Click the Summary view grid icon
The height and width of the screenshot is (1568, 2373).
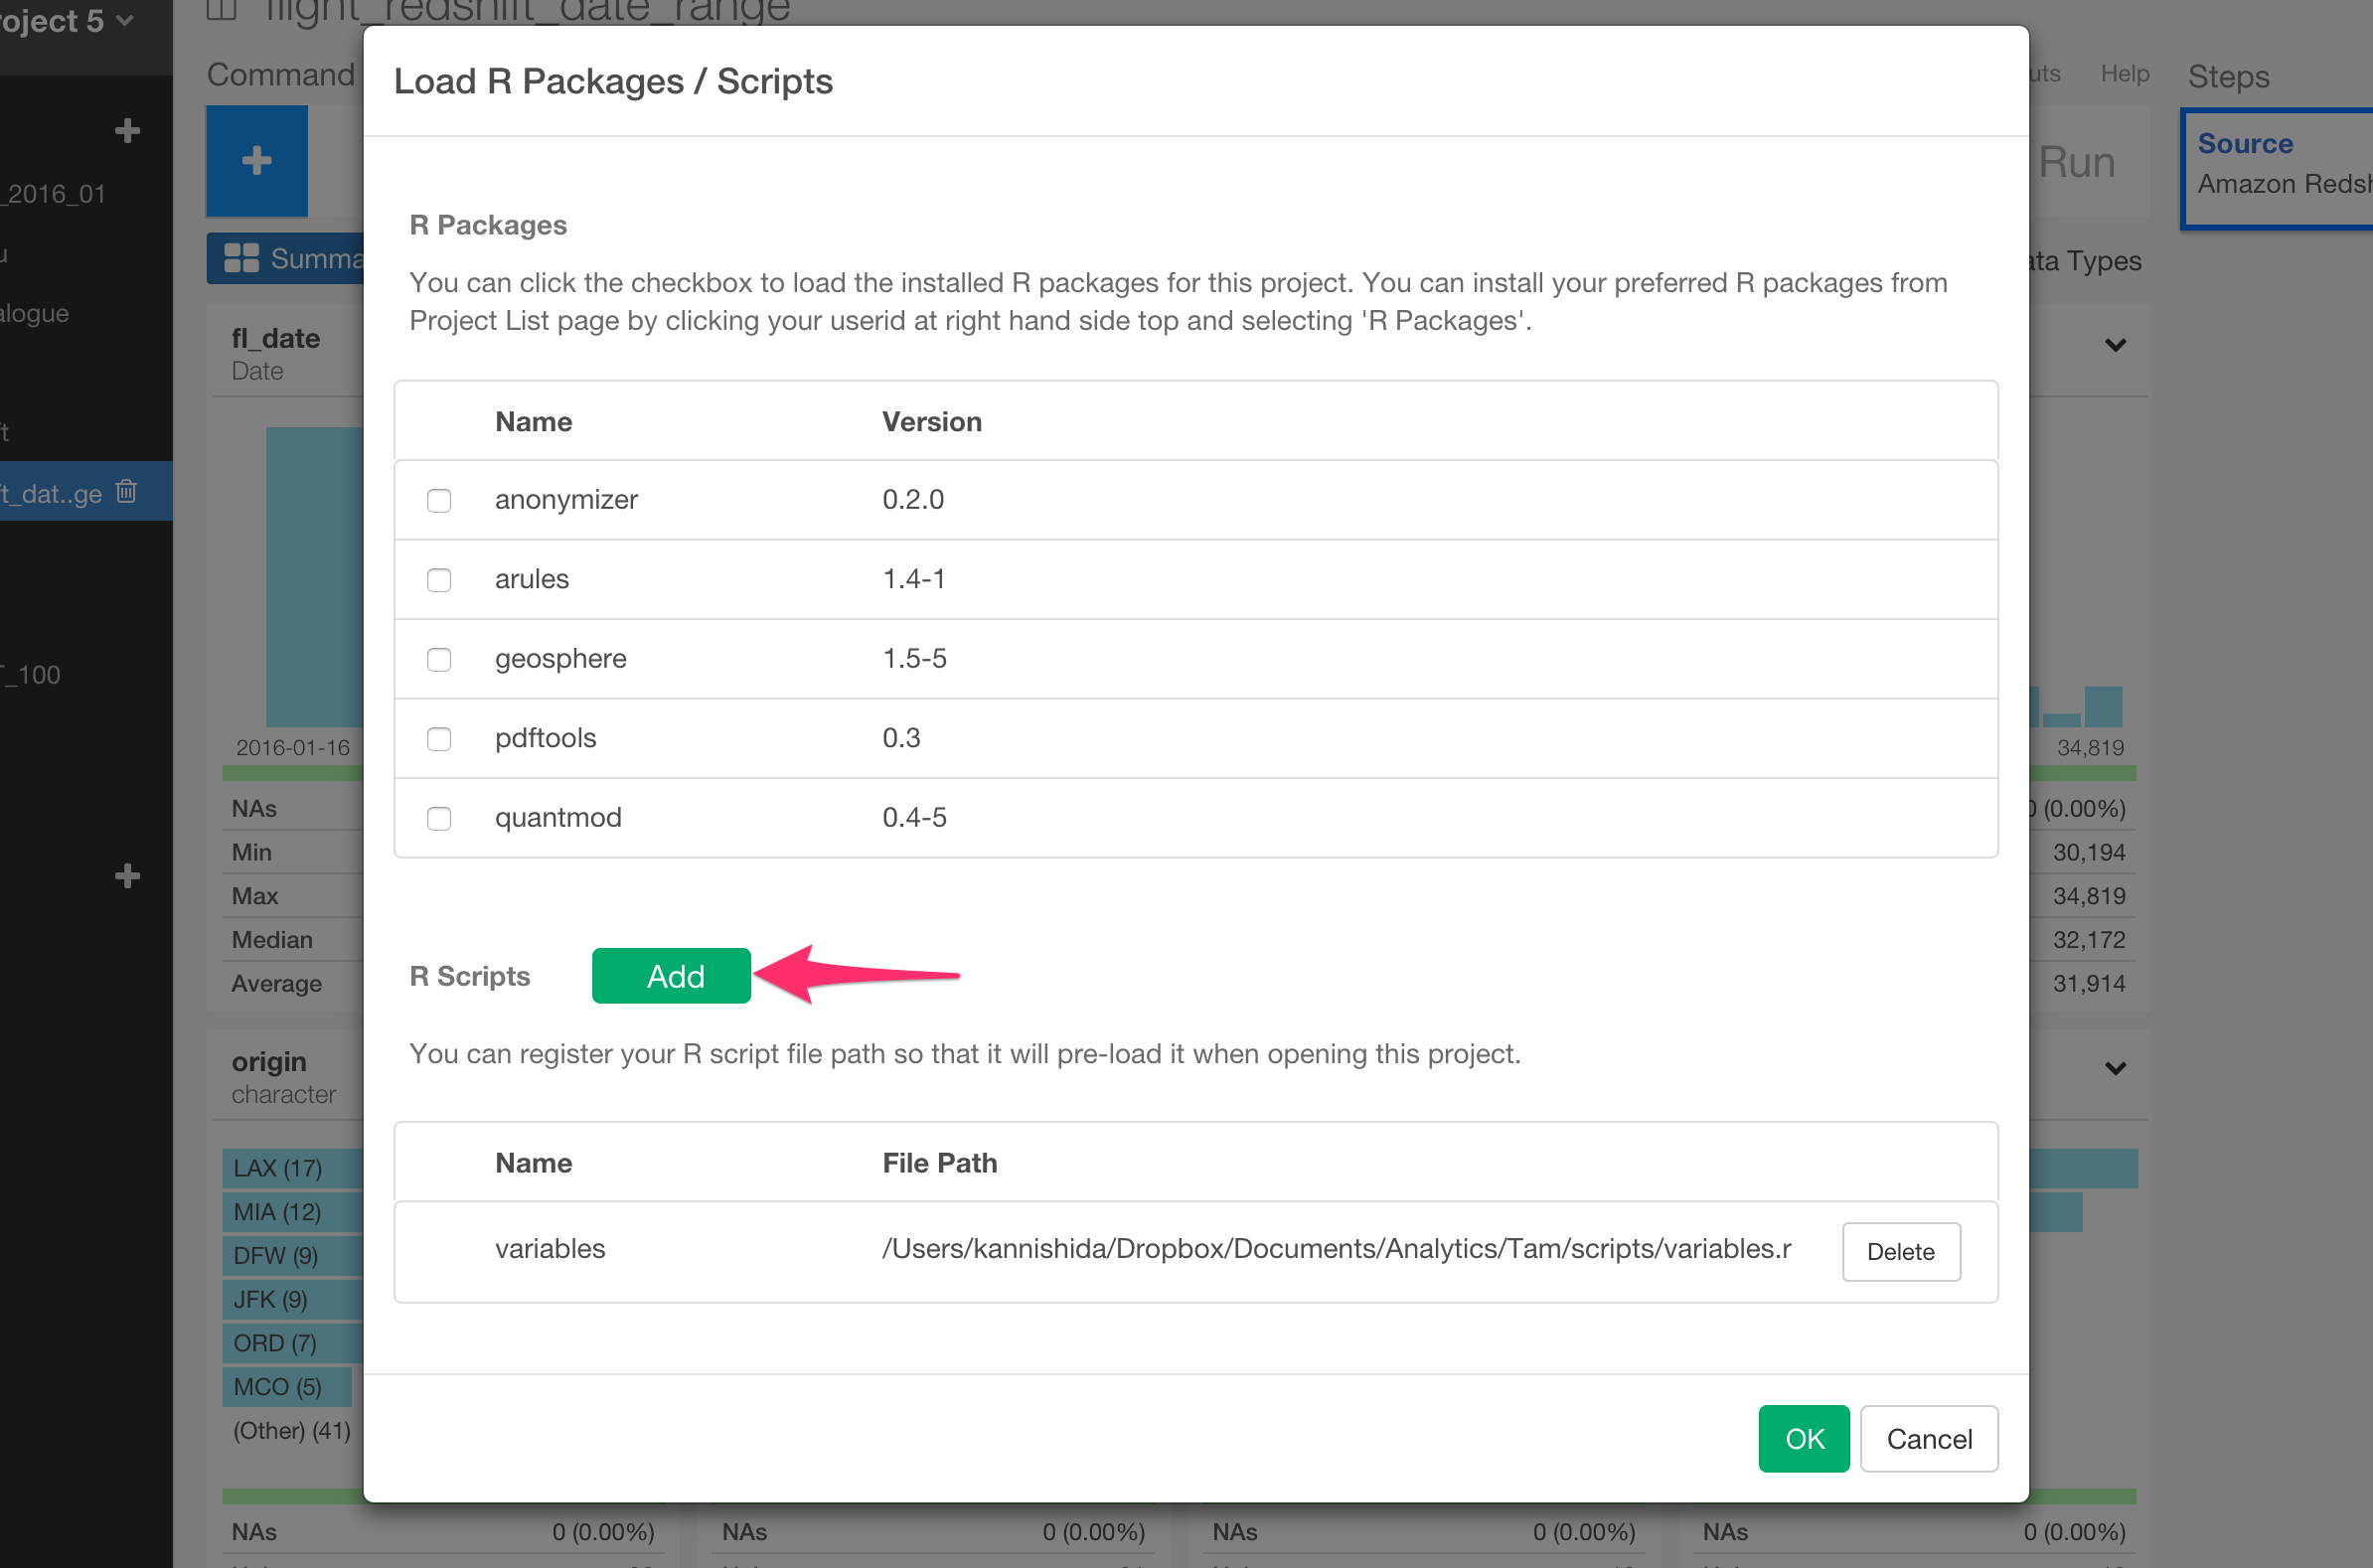point(241,259)
